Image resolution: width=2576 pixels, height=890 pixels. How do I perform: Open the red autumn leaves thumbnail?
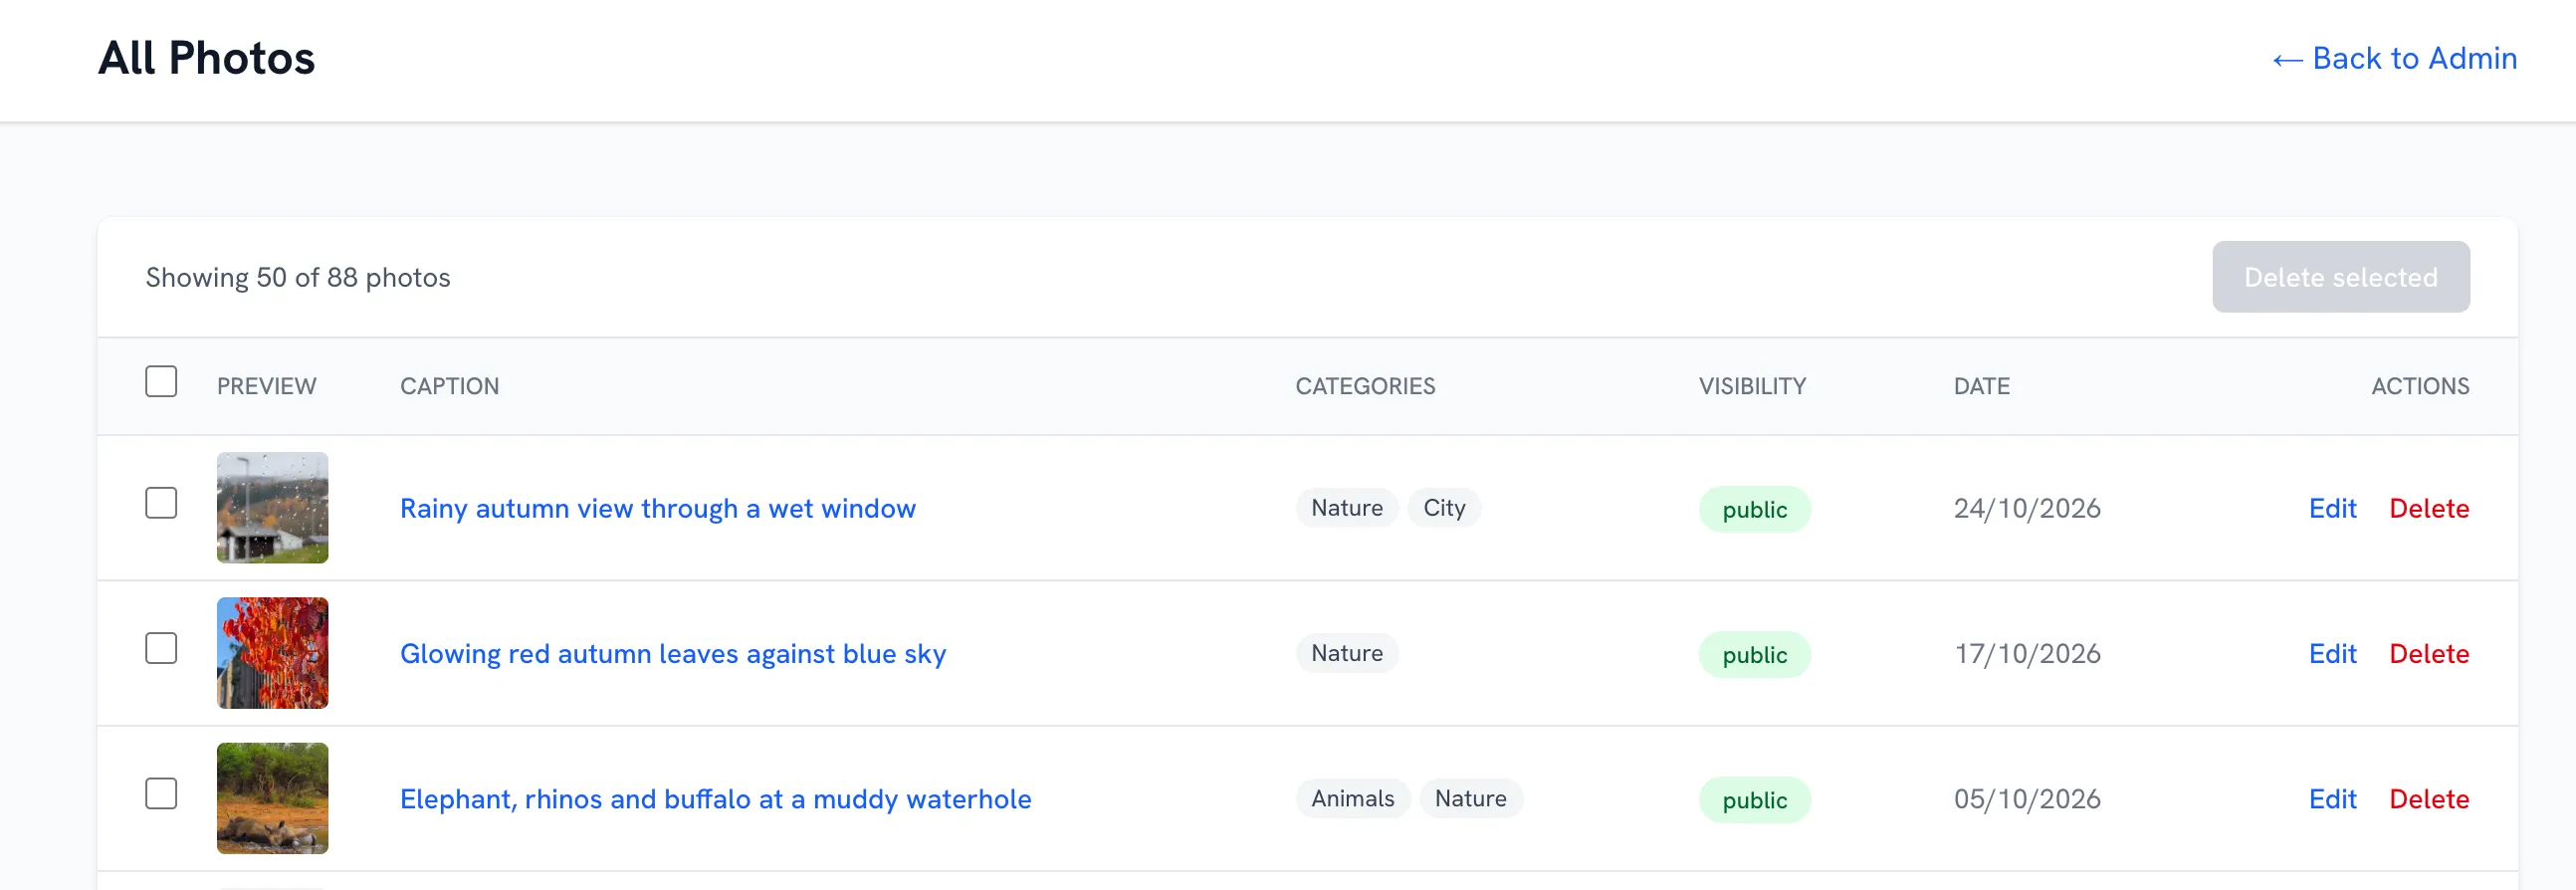tap(272, 653)
